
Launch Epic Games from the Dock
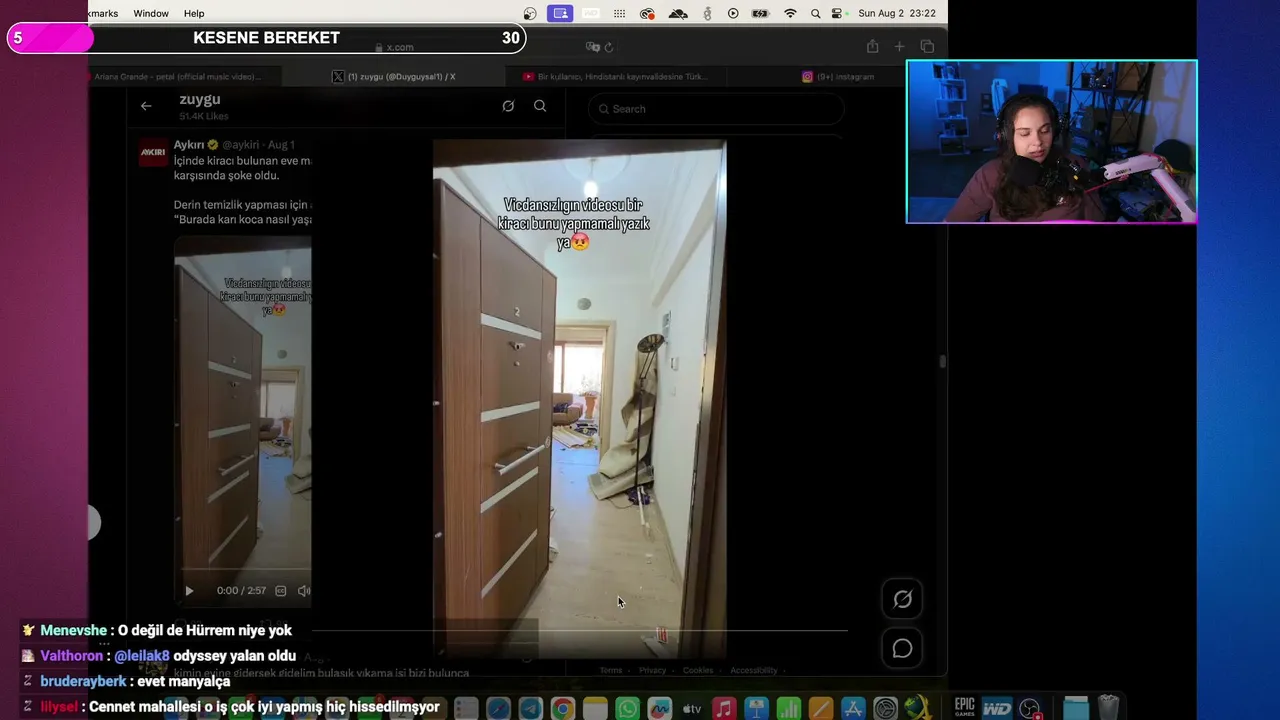pos(964,708)
